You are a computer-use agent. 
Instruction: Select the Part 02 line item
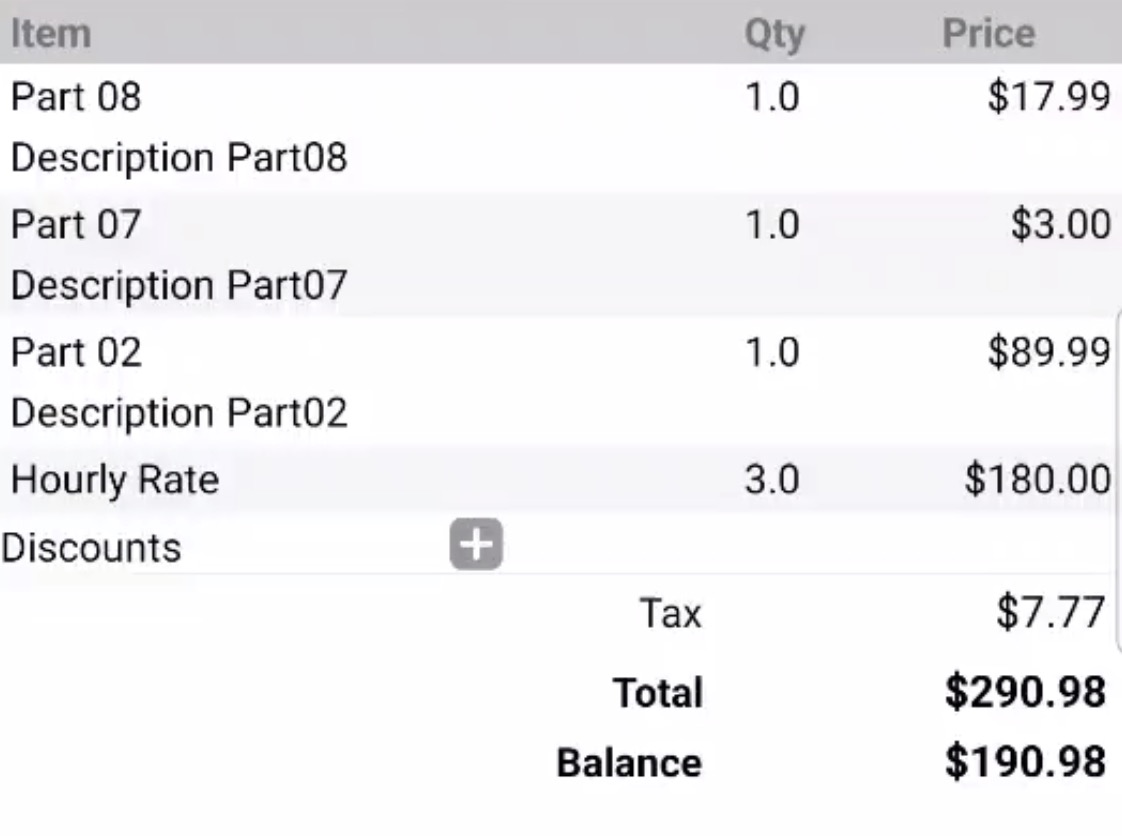click(76, 352)
